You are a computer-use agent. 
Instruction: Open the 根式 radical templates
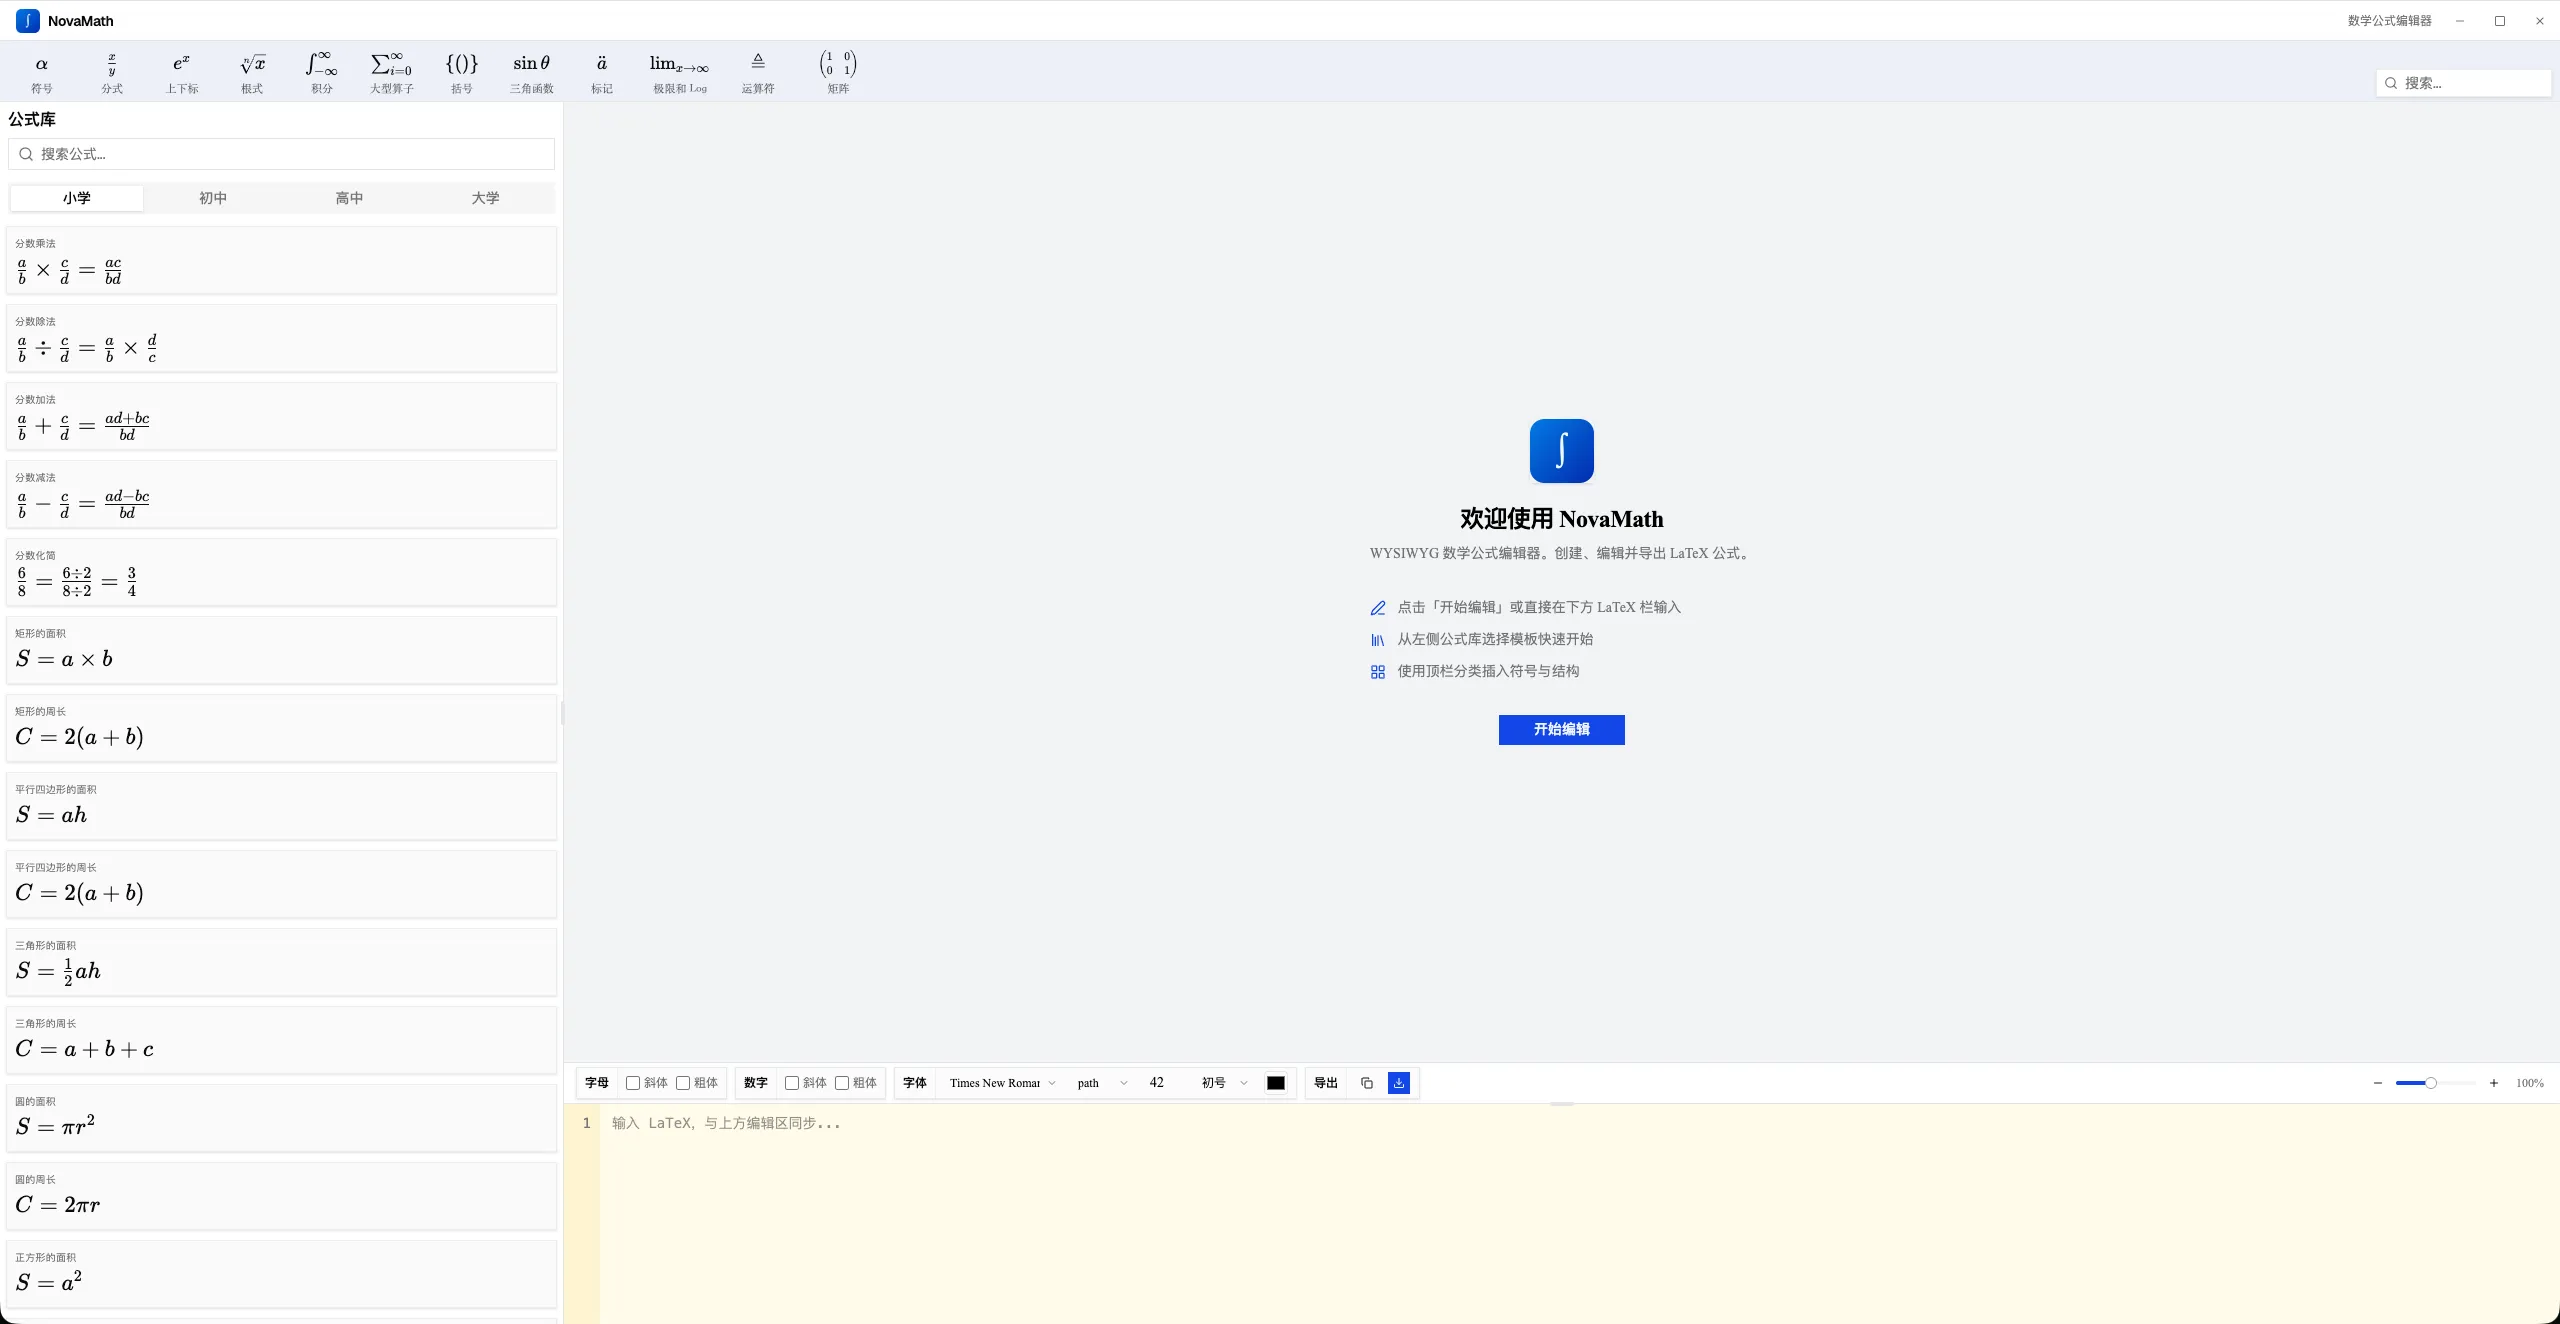click(251, 73)
